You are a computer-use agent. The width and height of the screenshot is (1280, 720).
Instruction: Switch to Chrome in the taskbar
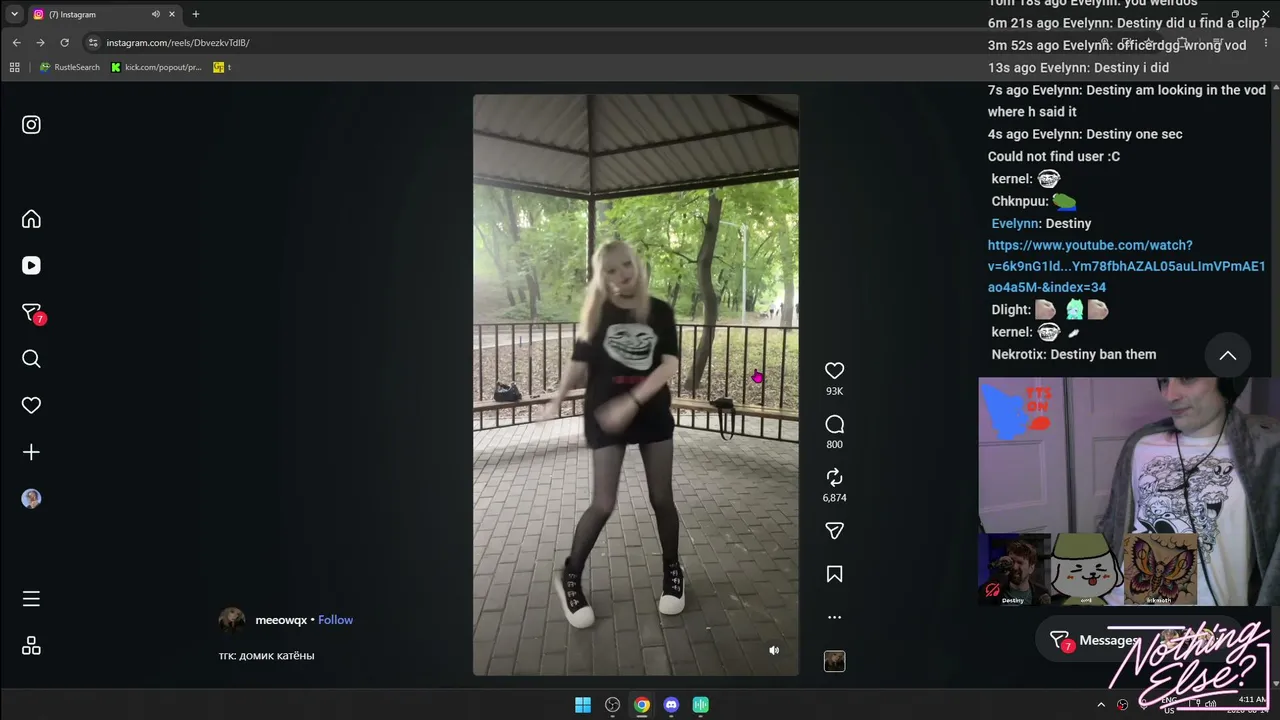pyautogui.click(x=642, y=705)
